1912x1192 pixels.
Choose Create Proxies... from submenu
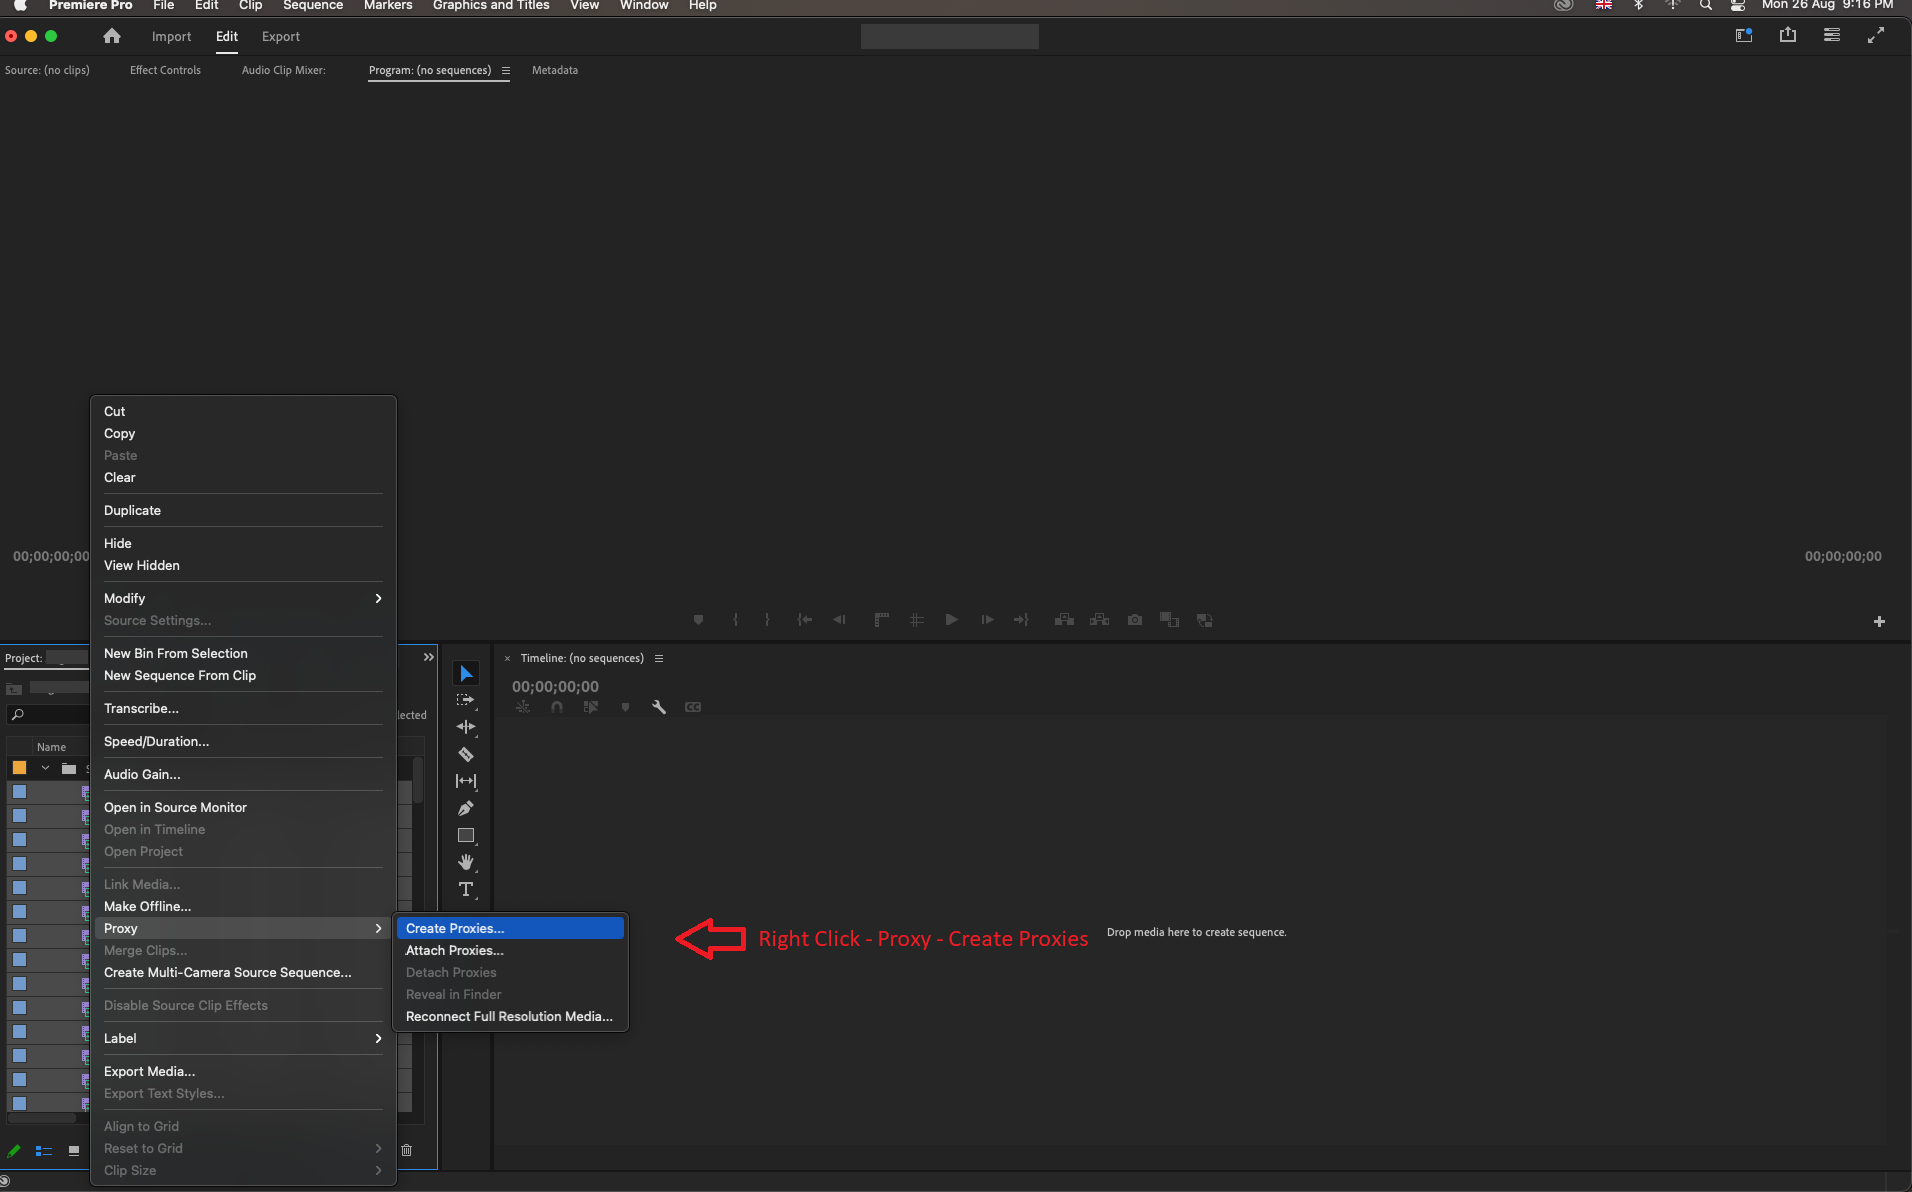point(510,928)
